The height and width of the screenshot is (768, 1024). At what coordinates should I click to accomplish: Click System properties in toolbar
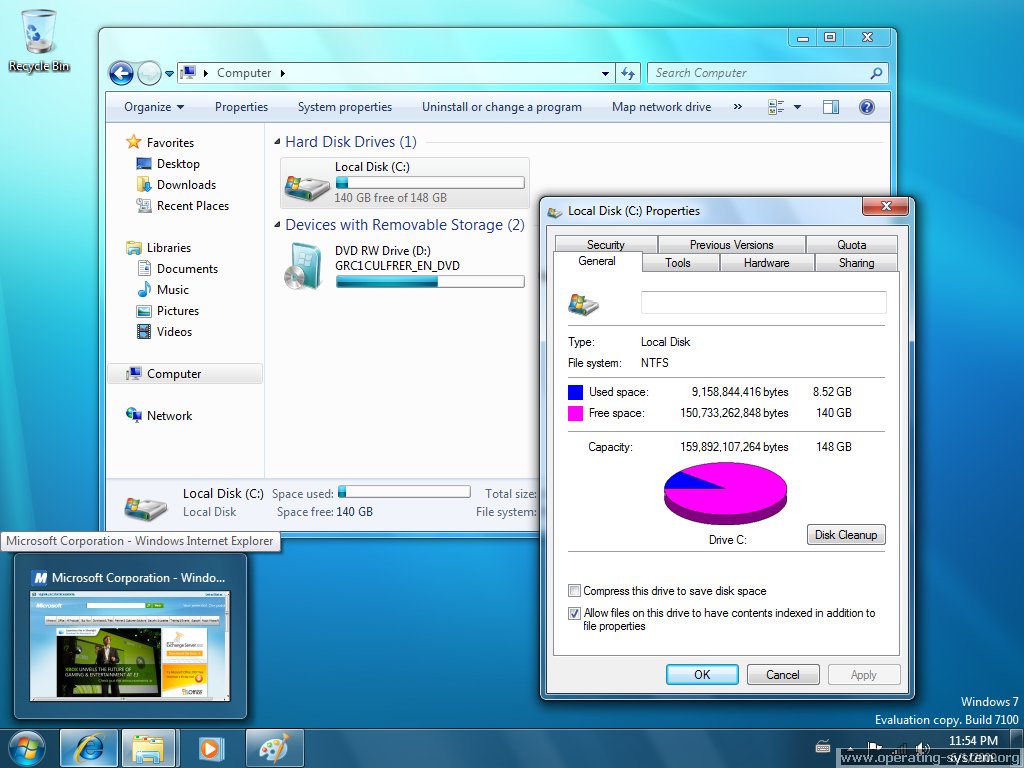pos(345,107)
